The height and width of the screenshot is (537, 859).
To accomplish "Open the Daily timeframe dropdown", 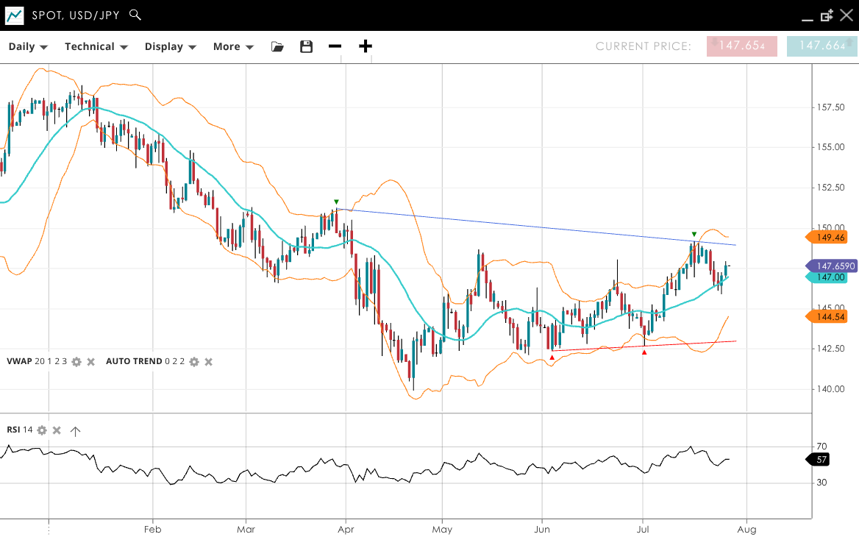I will point(28,47).
